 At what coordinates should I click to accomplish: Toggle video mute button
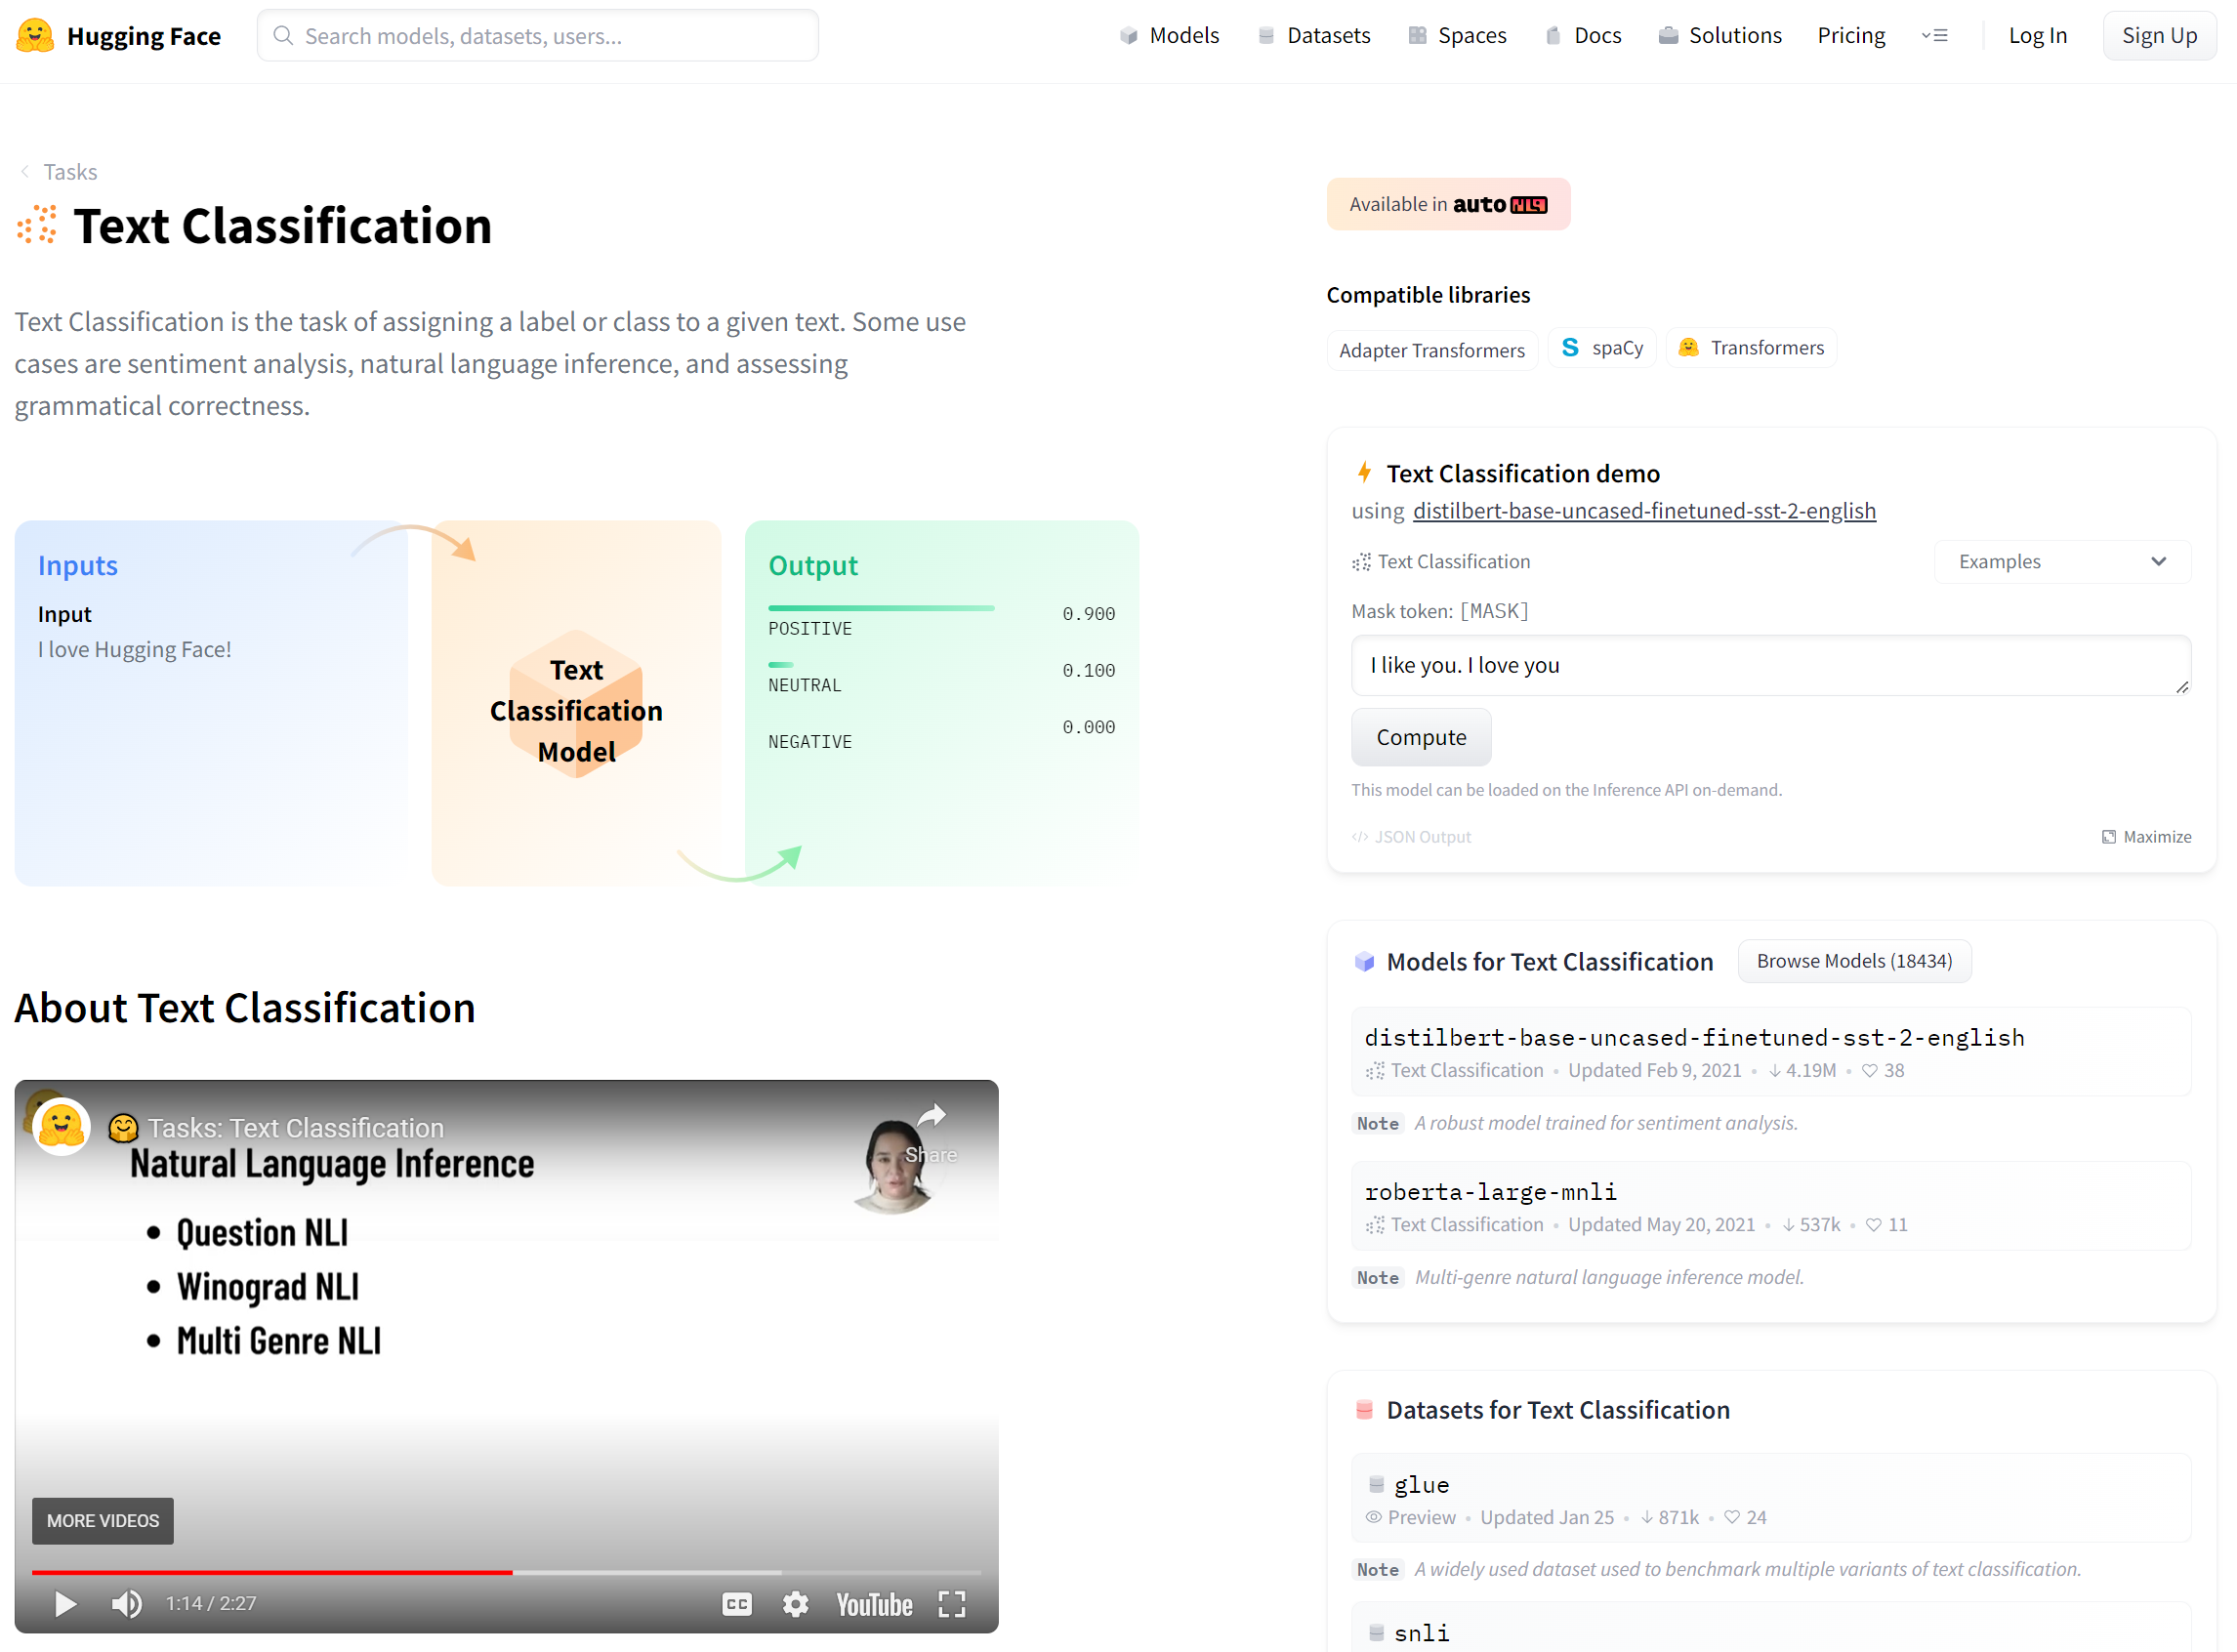pyautogui.click(x=125, y=1600)
